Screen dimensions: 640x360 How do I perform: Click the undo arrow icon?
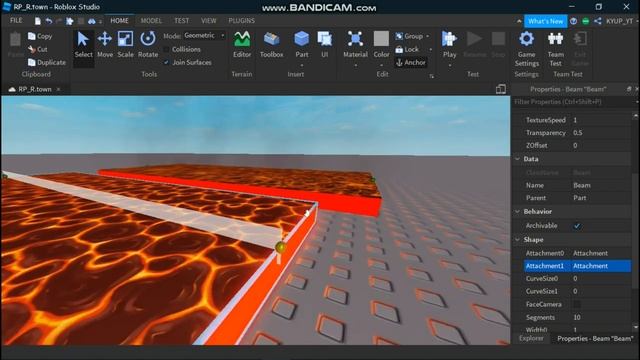49,21
